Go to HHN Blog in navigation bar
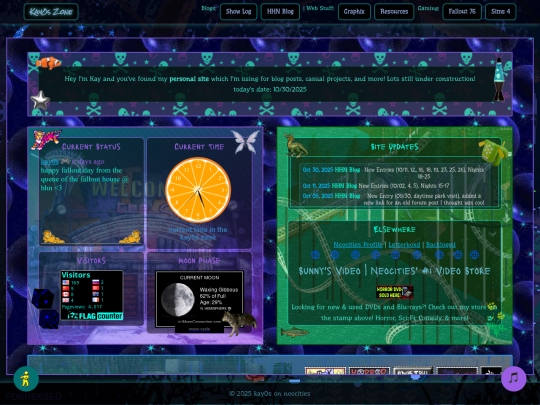The width and height of the screenshot is (540, 405). pyautogui.click(x=280, y=12)
